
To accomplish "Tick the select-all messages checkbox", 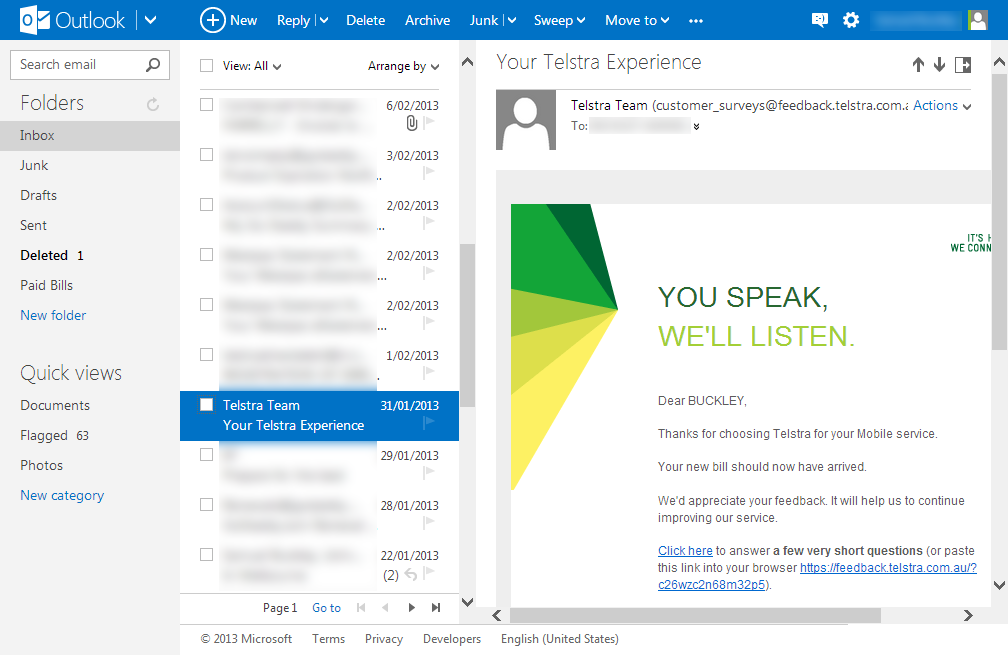I will point(206,66).
